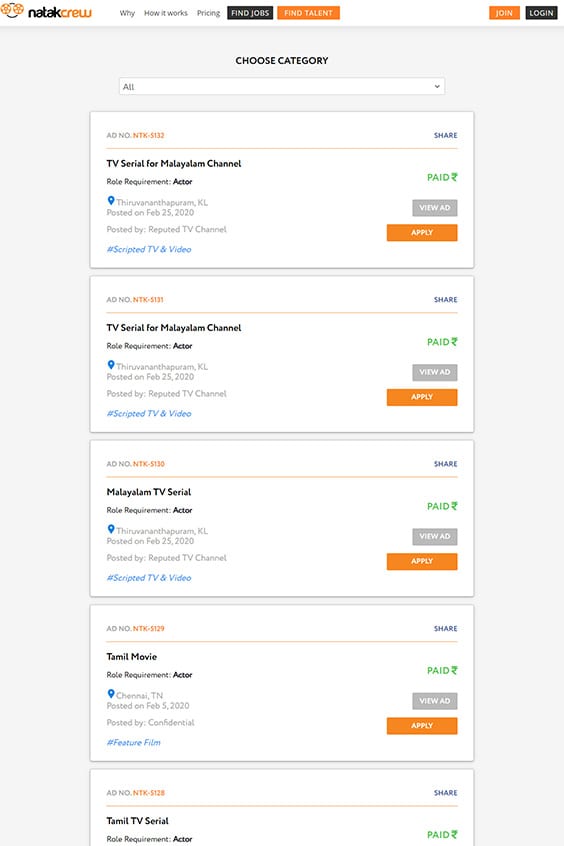The image size is (564, 846).
Task: Click PAID rupee icon on Tamil Movie ad
Action: click(454, 670)
